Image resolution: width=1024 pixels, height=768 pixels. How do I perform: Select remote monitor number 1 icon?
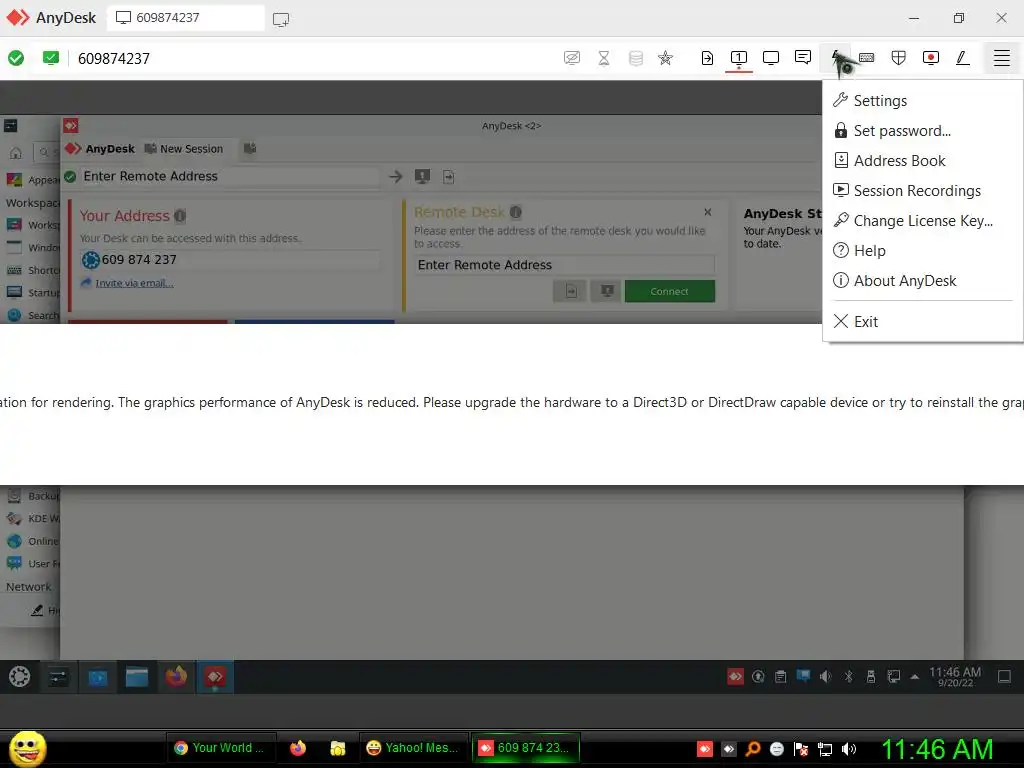coord(739,58)
